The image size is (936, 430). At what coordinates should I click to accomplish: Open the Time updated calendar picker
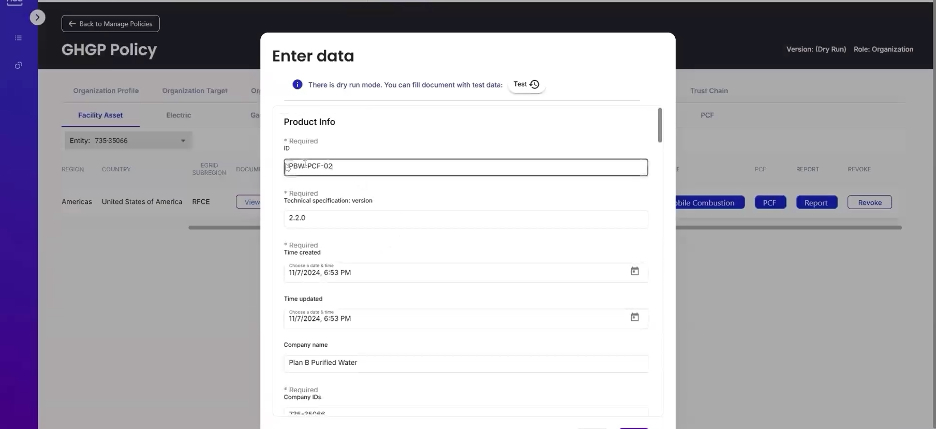tap(634, 317)
